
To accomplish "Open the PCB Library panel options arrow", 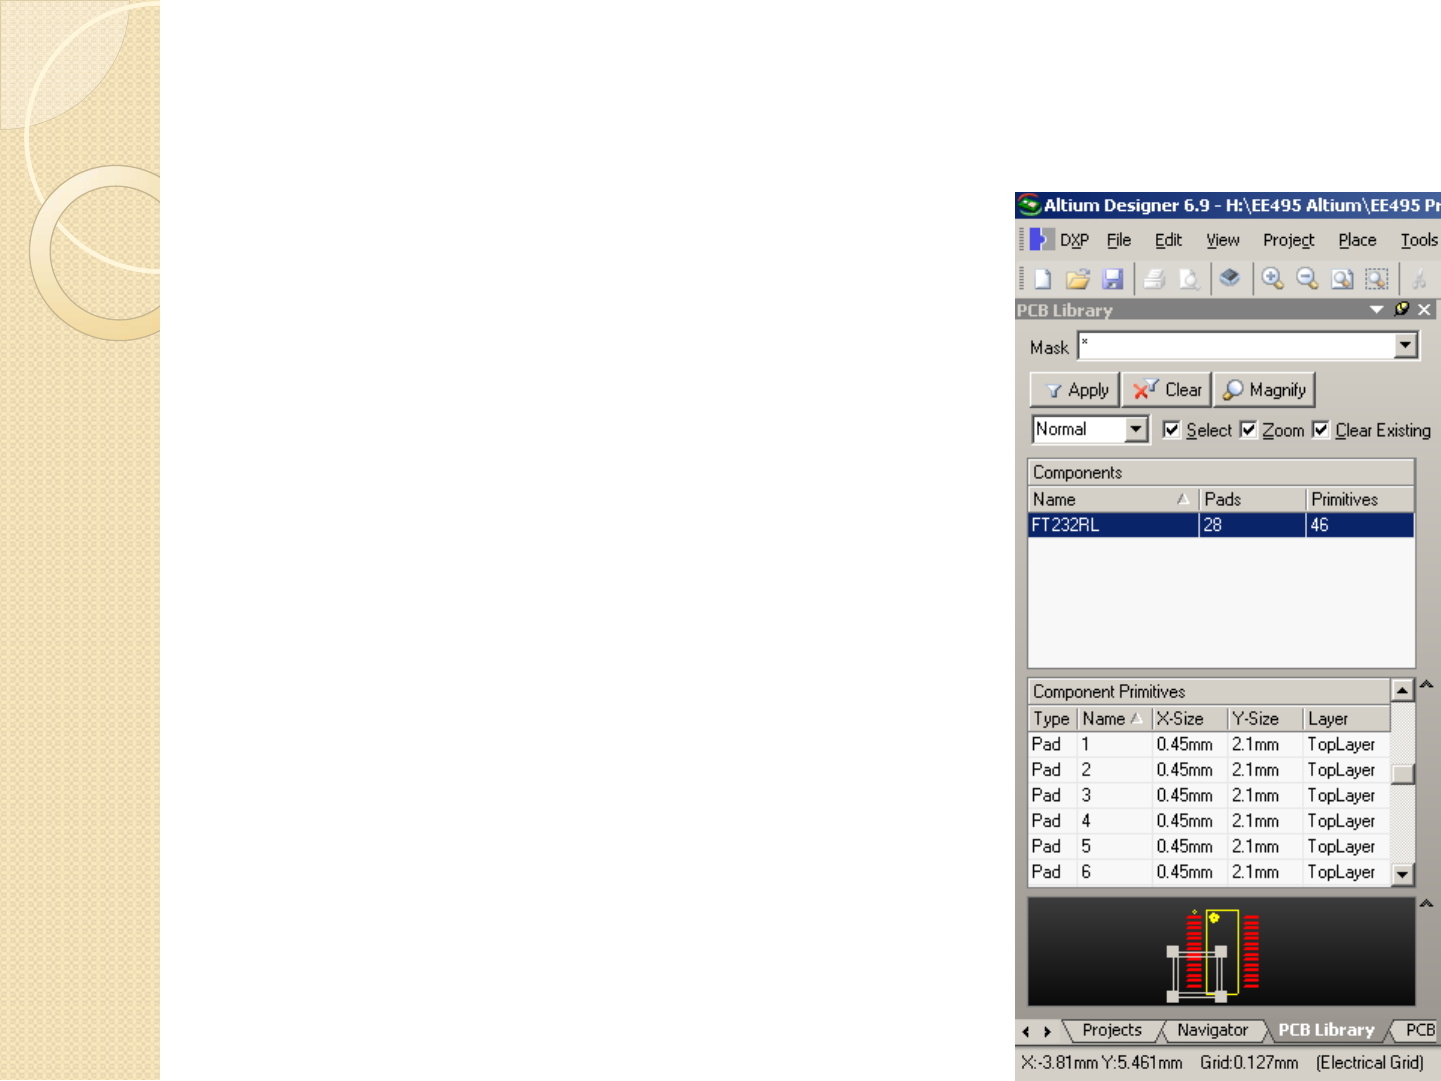I will [x=1377, y=310].
